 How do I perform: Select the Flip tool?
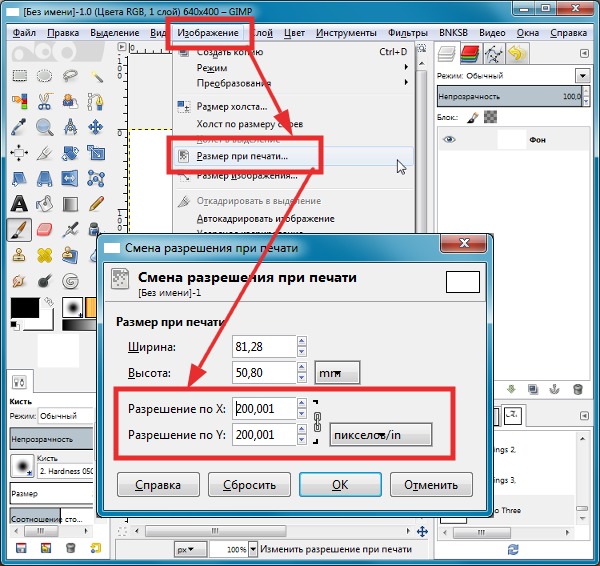tap(70, 179)
